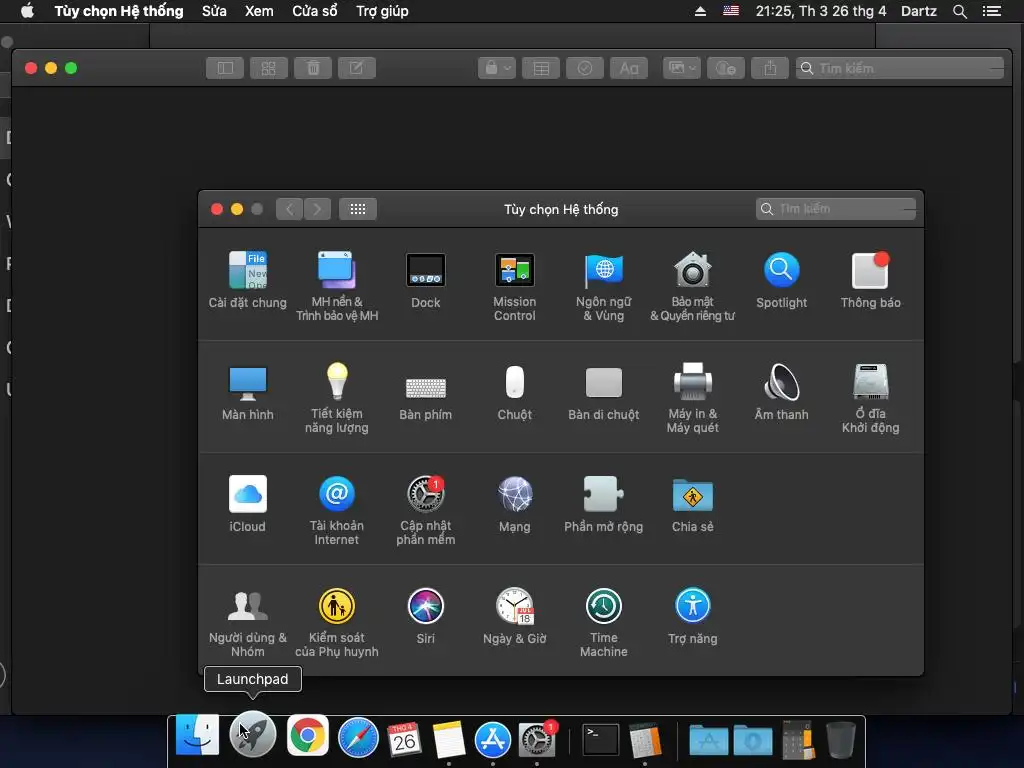1024x768 pixels.
Task: Focus the background window Tìm kiếm field
Action: 900,68
